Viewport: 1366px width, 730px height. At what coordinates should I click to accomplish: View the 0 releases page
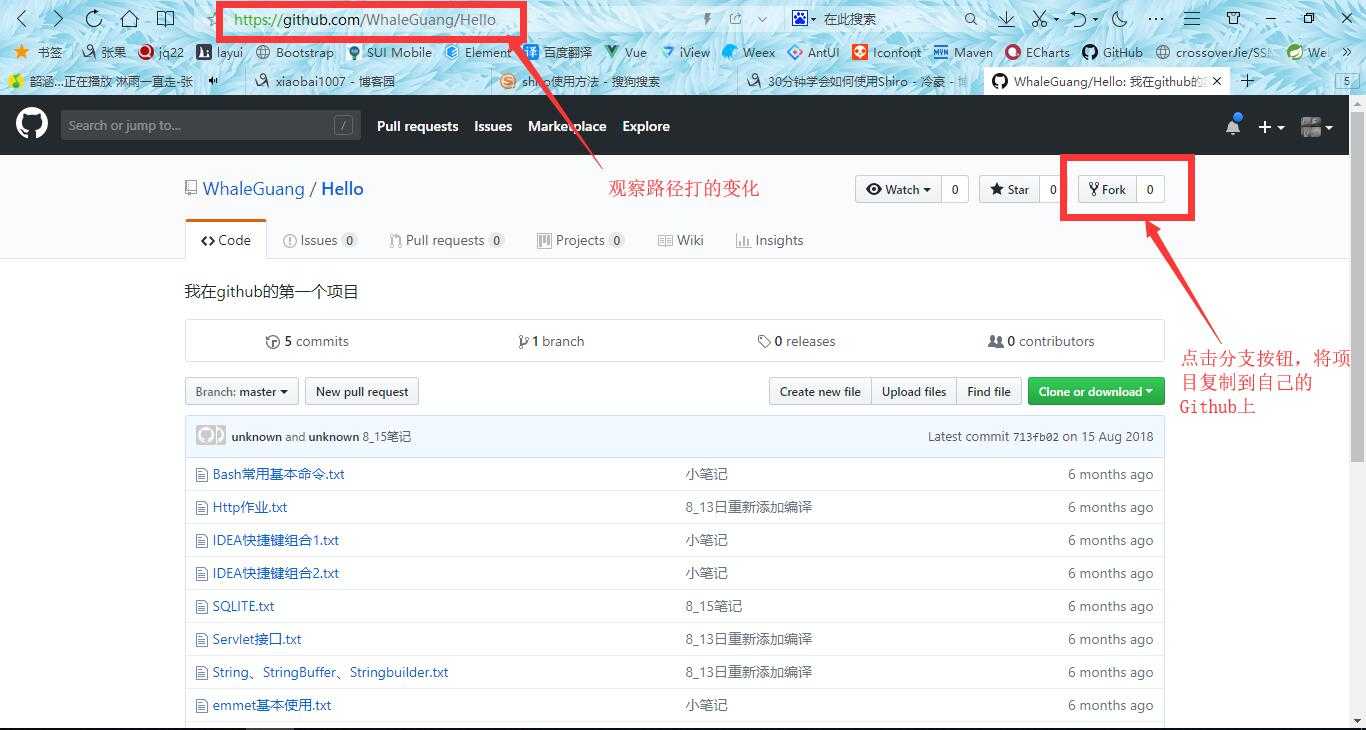point(796,341)
